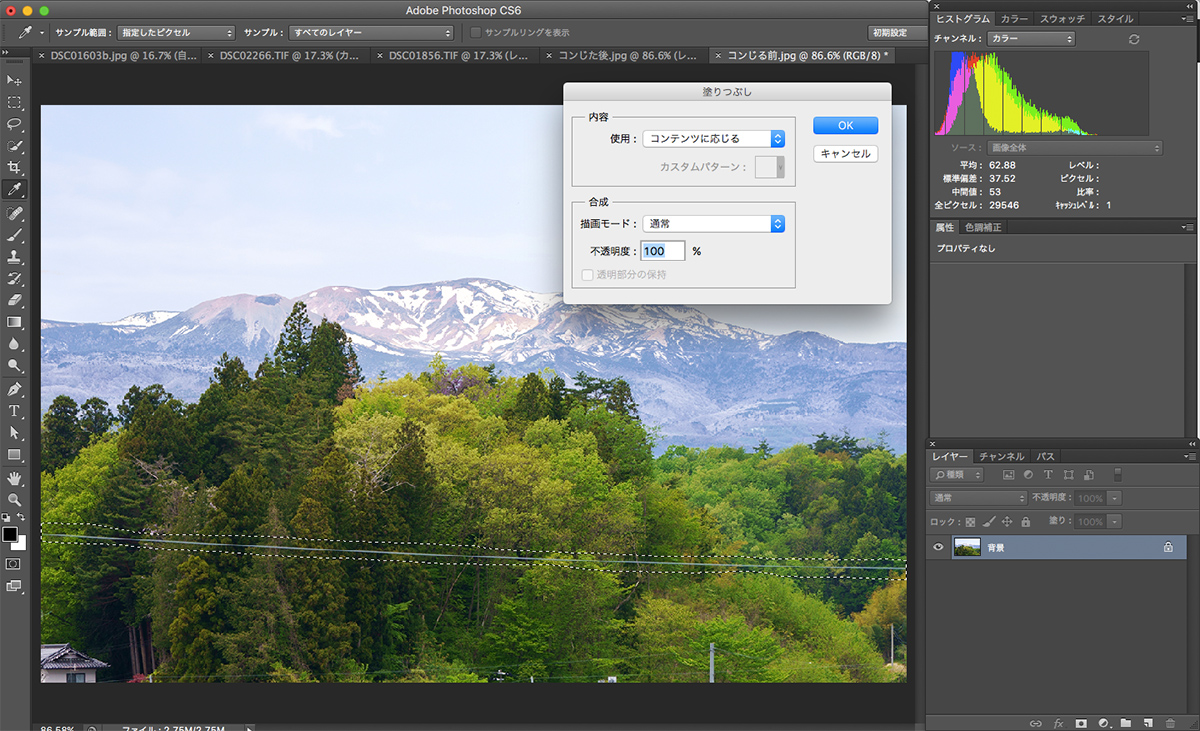This screenshot has height=731, width=1200.
Task: Change the screen mode
Action: pyautogui.click(x=14, y=587)
